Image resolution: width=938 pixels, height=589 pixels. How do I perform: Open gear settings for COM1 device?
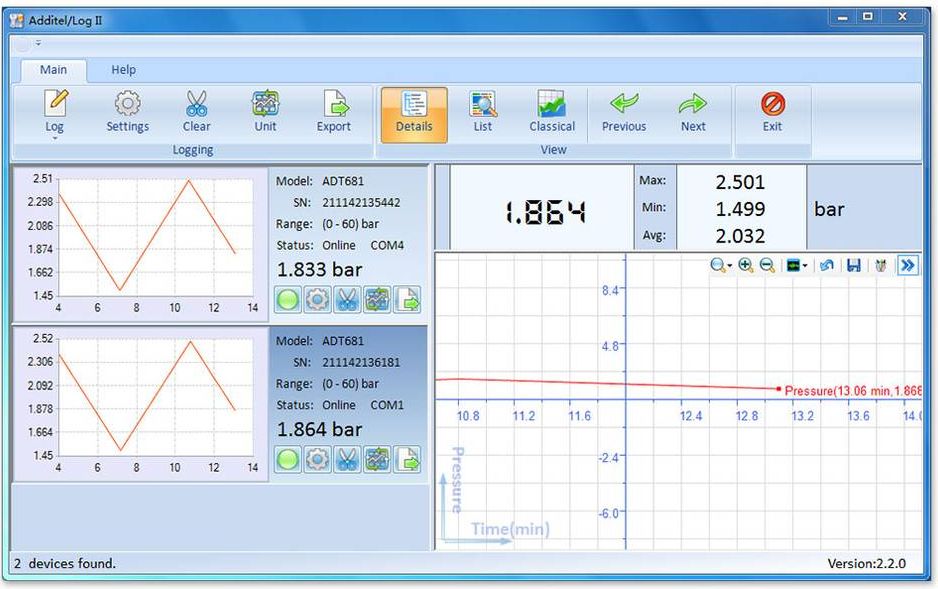(x=318, y=460)
